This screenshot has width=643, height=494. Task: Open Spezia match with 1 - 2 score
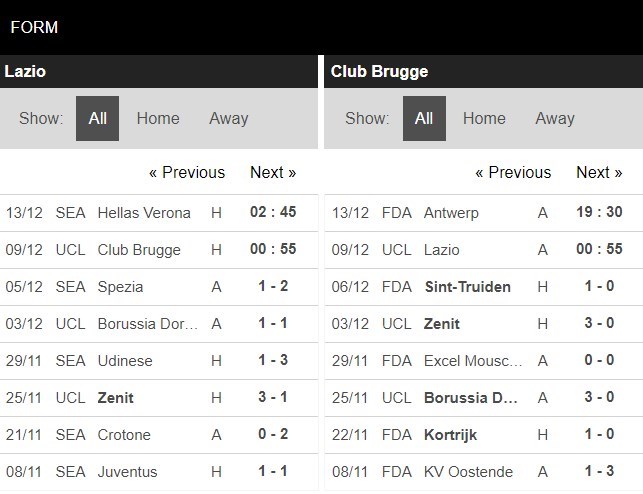click(120, 287)
